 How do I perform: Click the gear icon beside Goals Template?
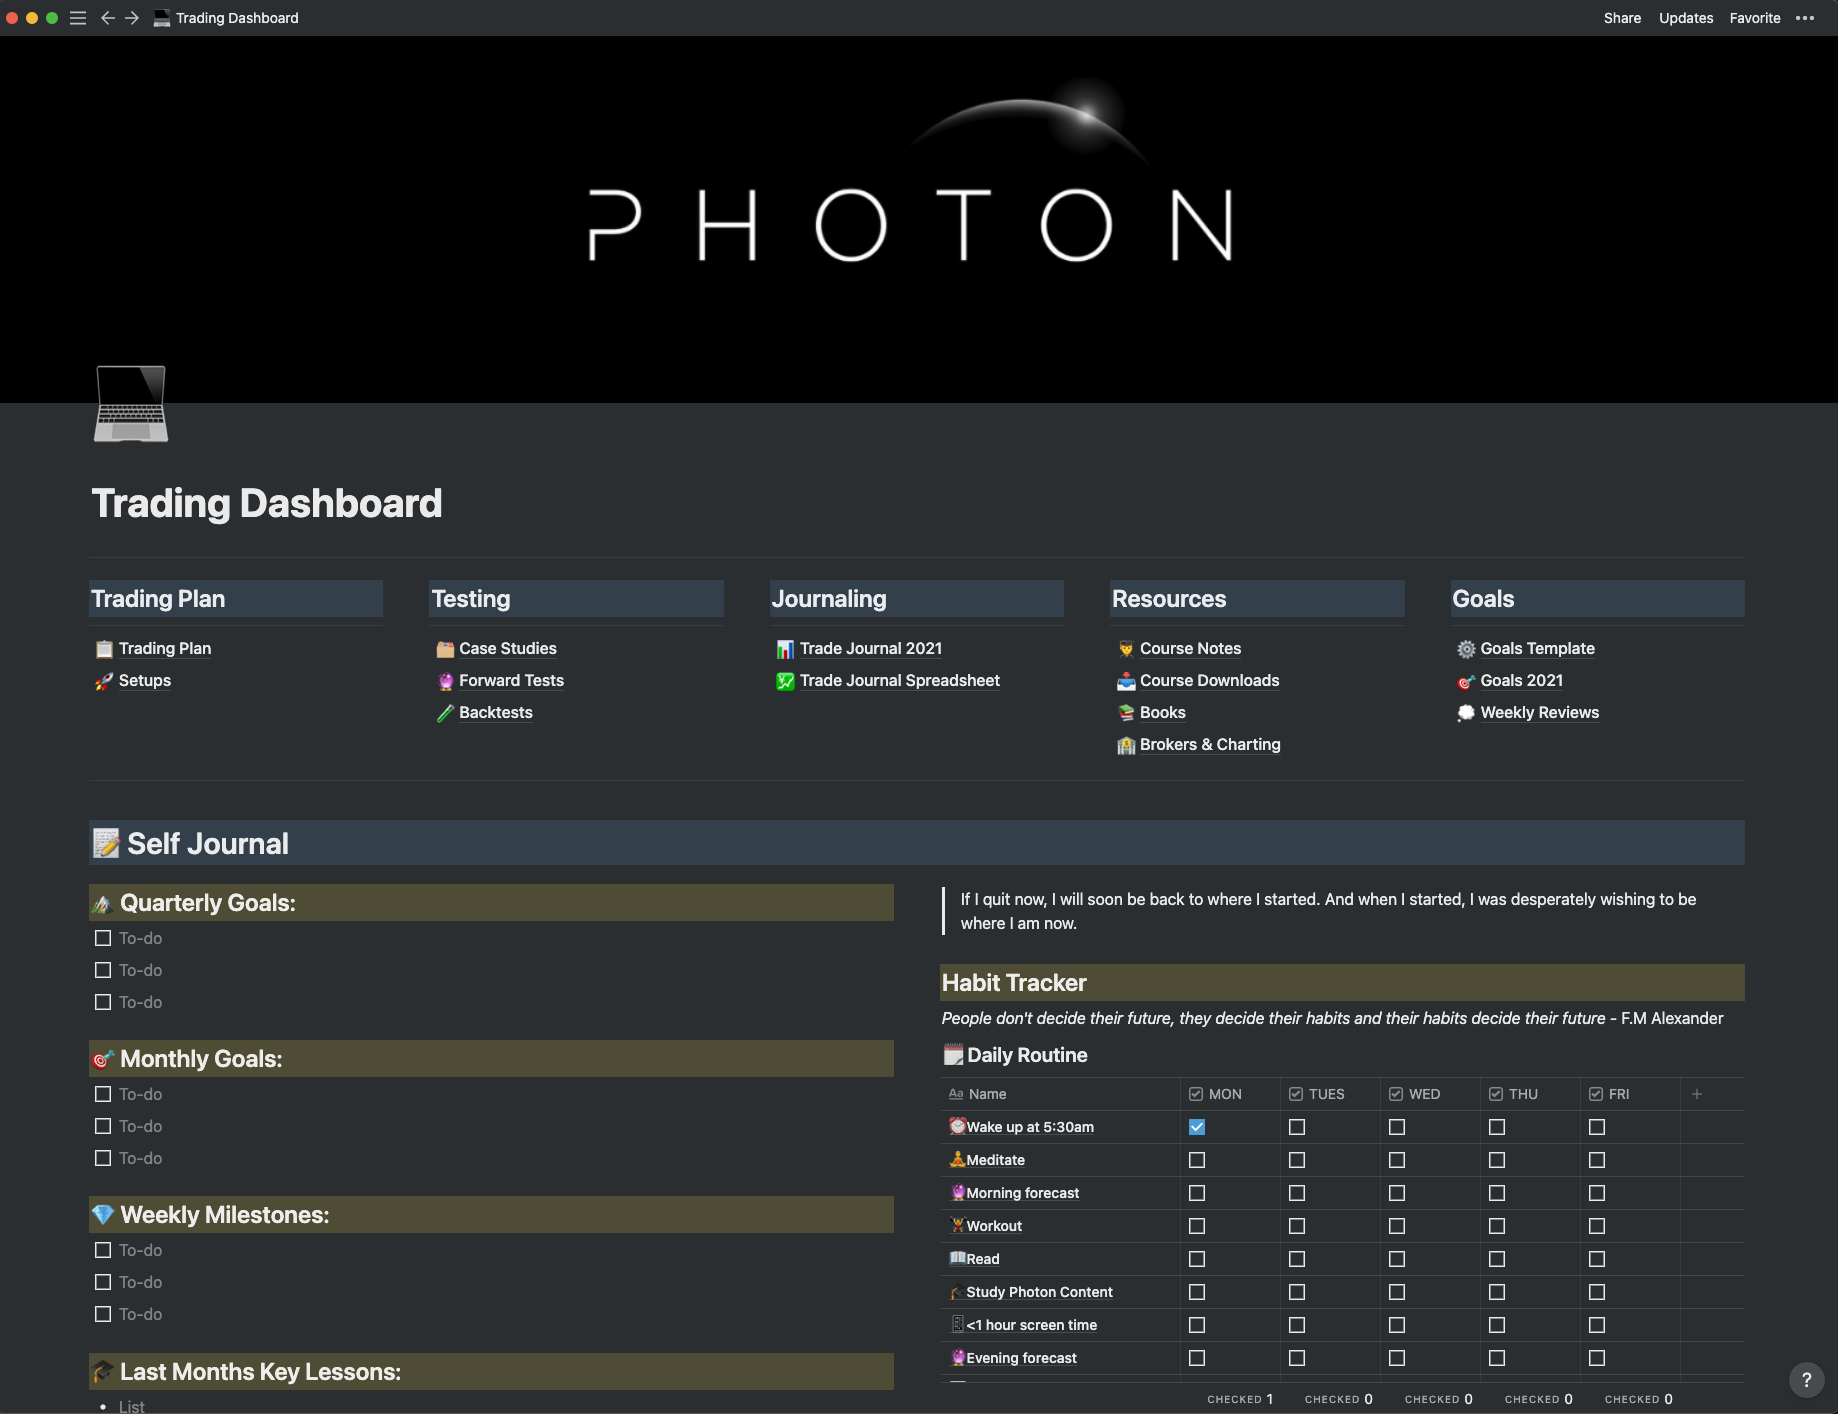1465,649
